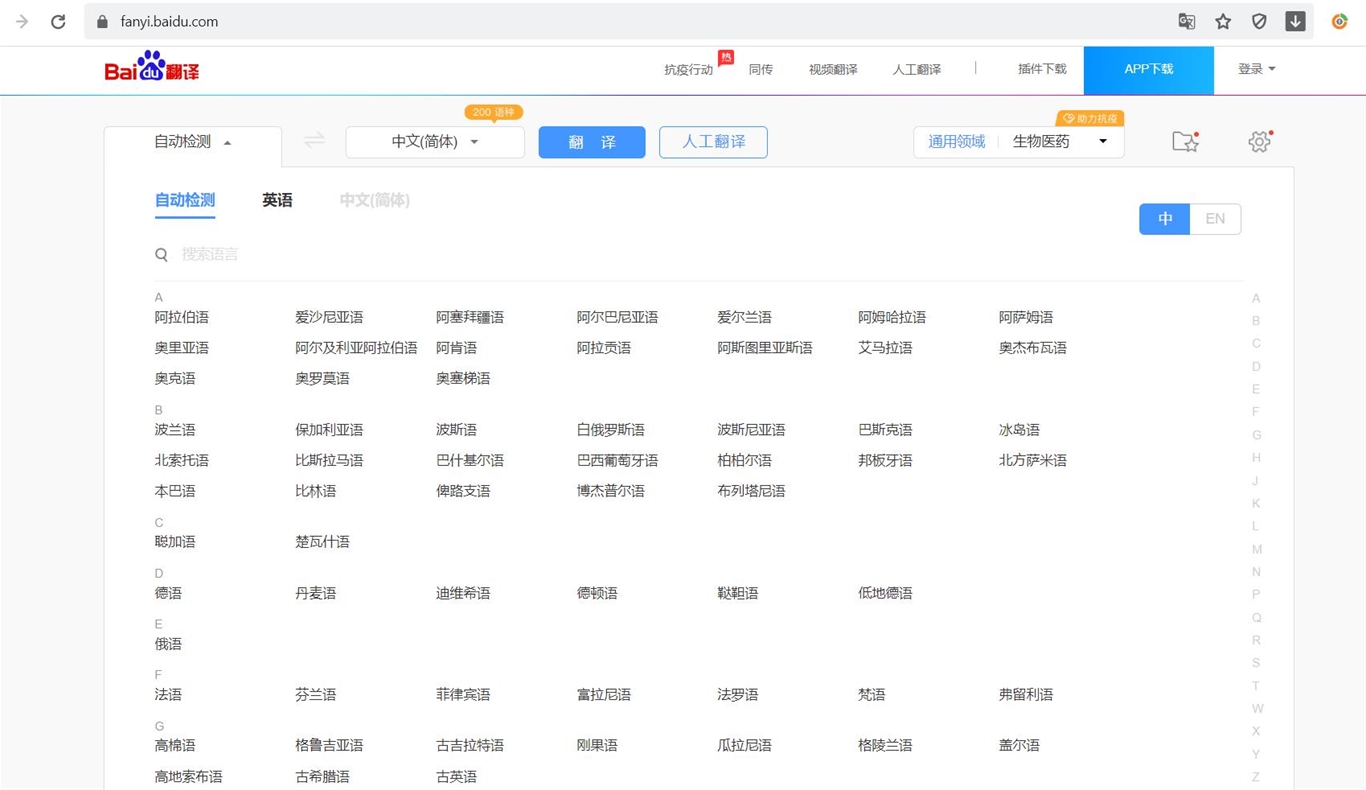
Task: Choose 盖尔语 from the language list
Action: point(1019,746)
